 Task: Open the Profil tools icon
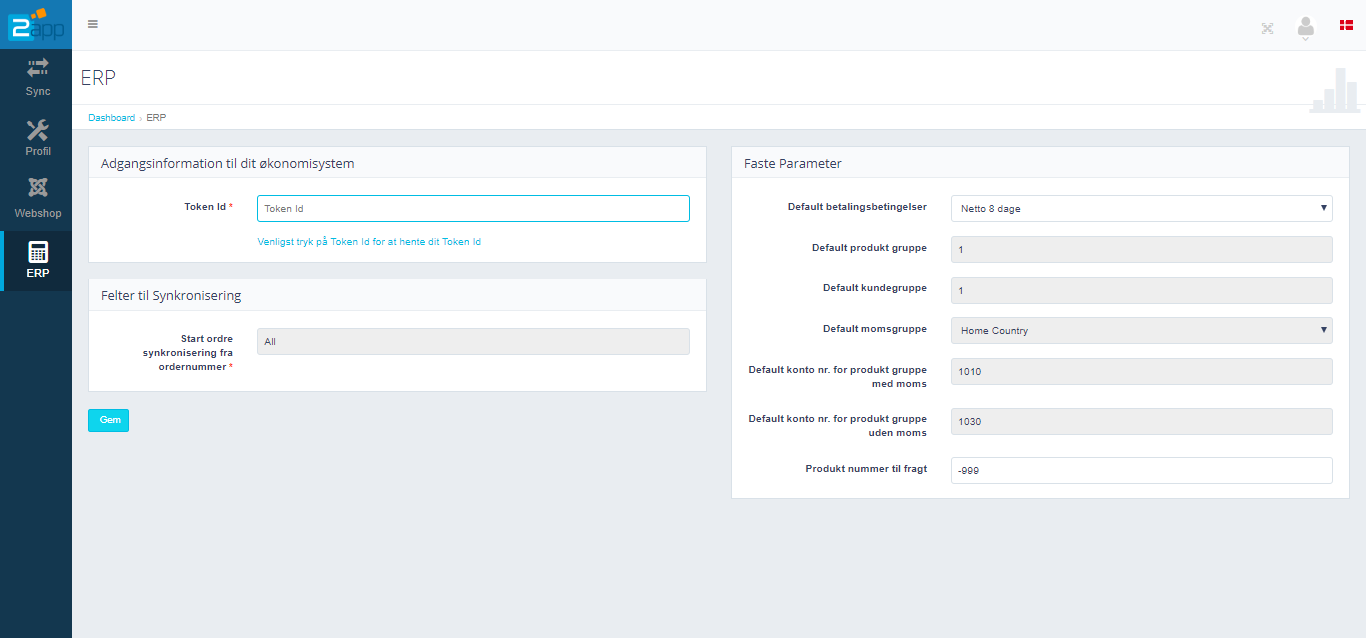point(38,129)
